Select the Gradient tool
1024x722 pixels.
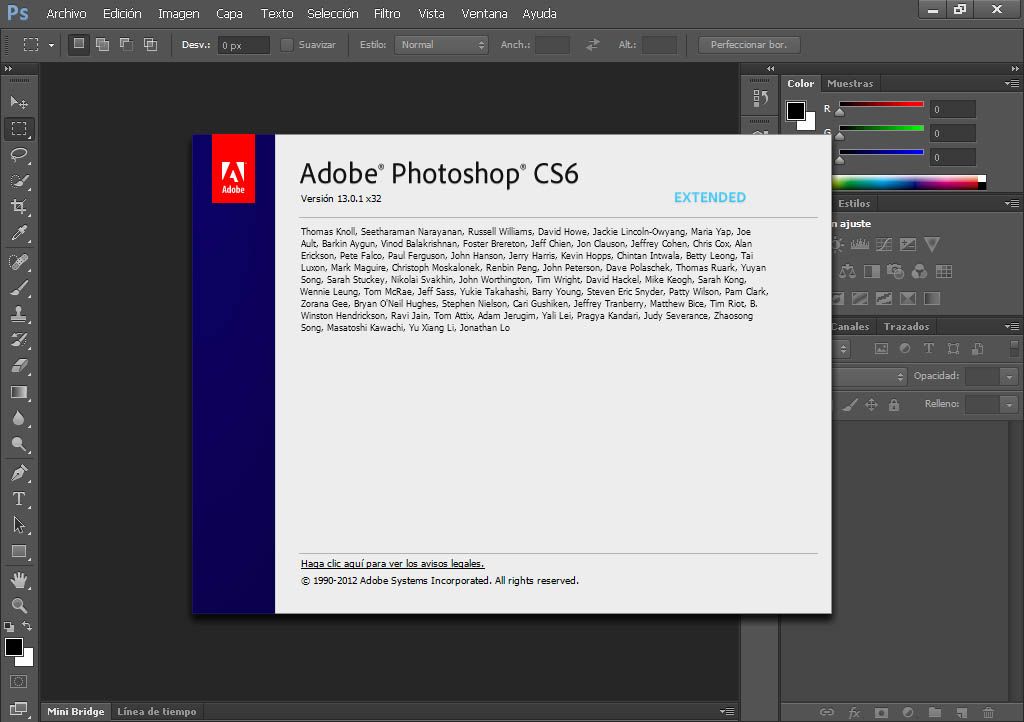[x=19, y=392]
